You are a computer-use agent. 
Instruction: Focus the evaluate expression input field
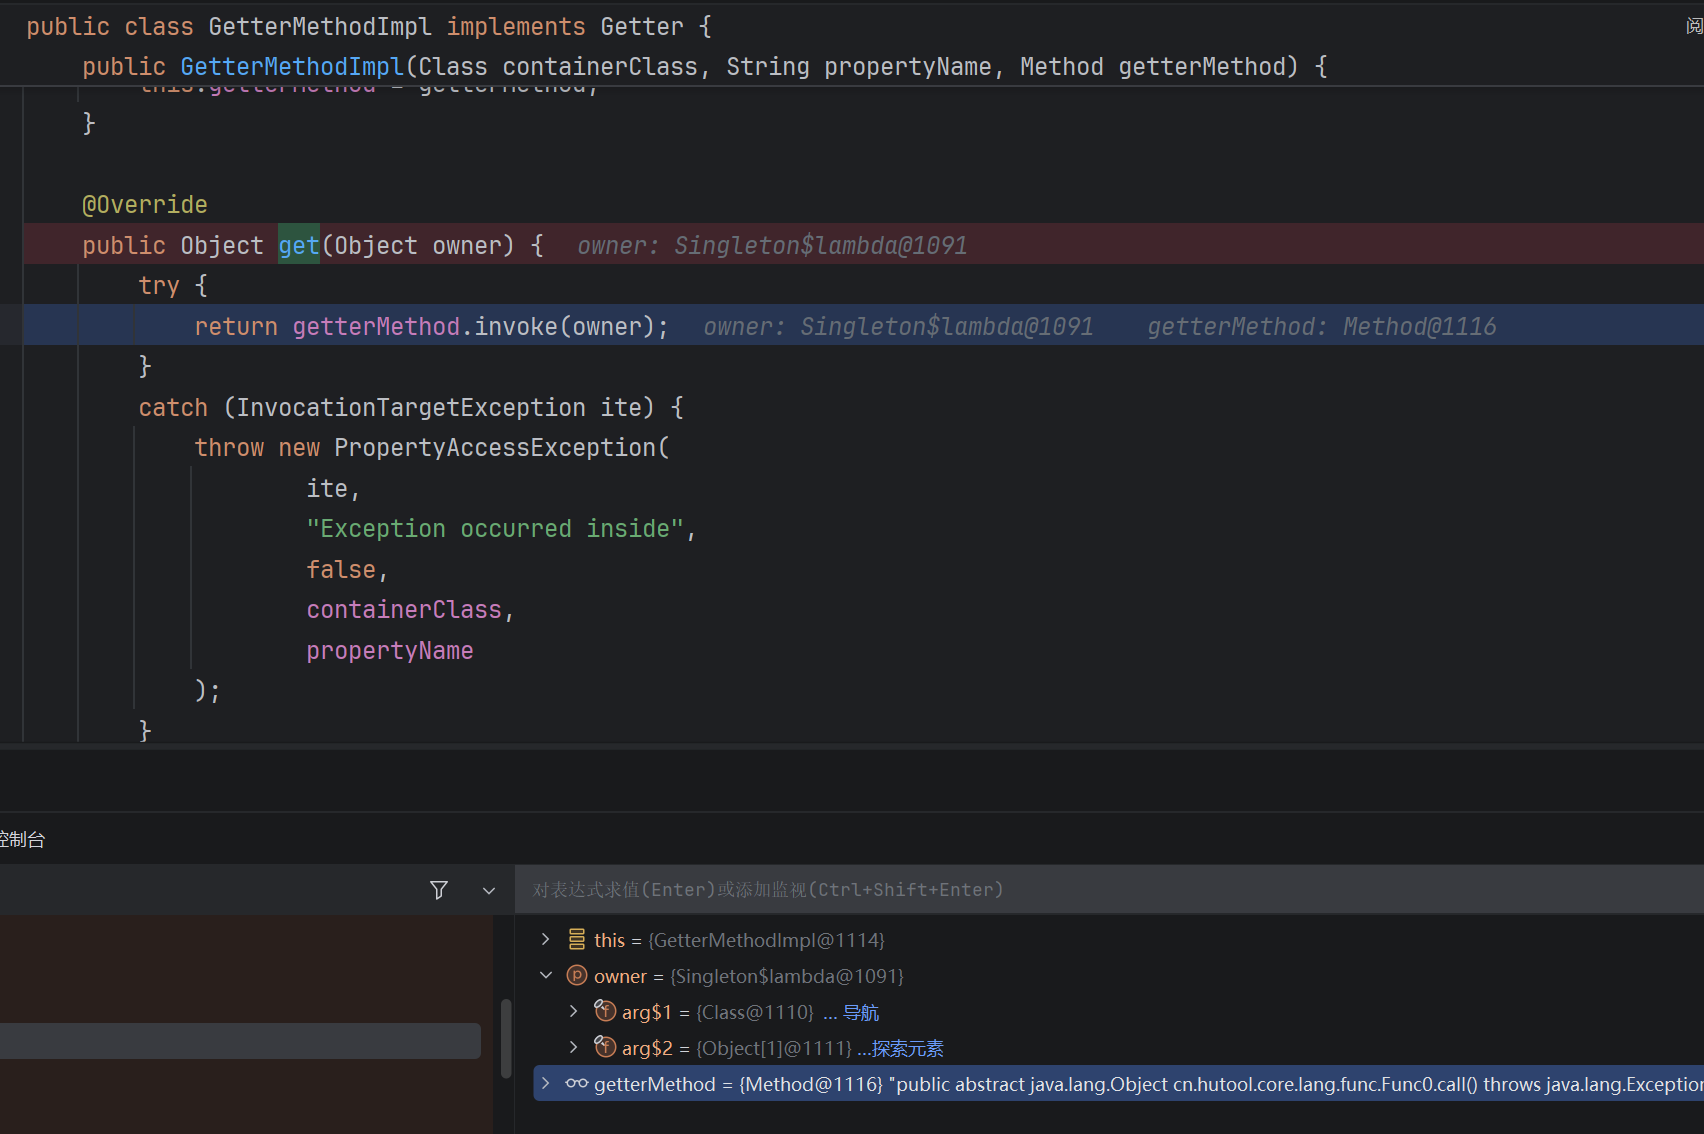pyautogui.click(x=1109, y=890)
